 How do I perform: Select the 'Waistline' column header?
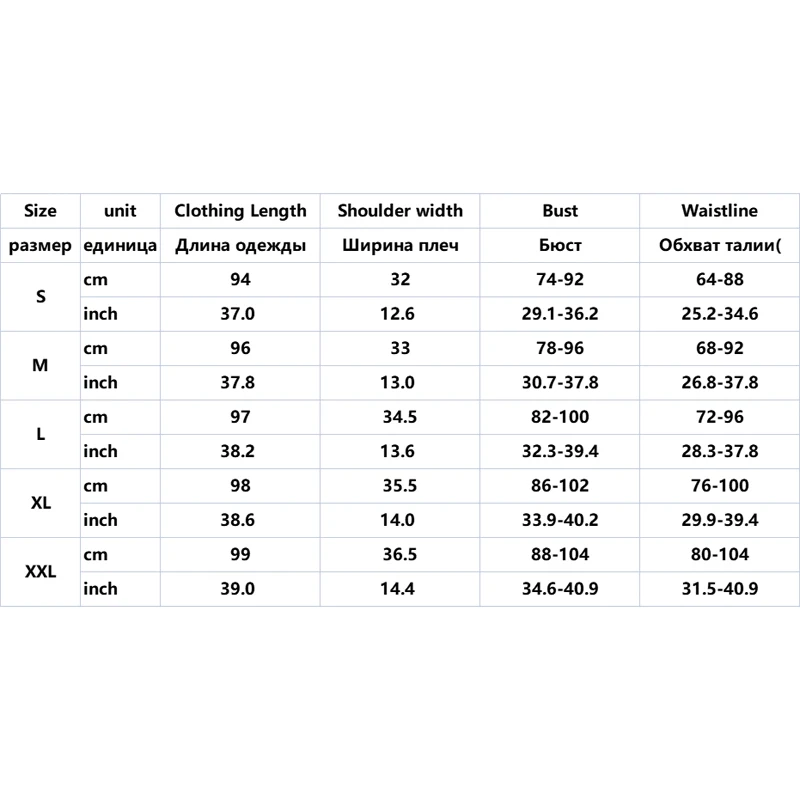tap(719, 211)
